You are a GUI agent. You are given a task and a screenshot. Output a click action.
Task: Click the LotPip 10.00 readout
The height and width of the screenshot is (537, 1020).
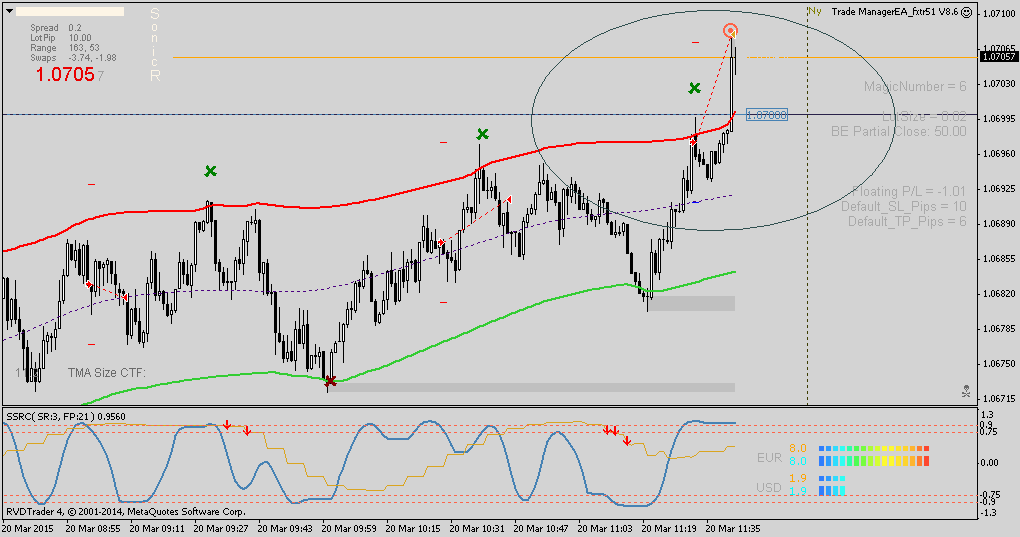(x=60, y=38)
